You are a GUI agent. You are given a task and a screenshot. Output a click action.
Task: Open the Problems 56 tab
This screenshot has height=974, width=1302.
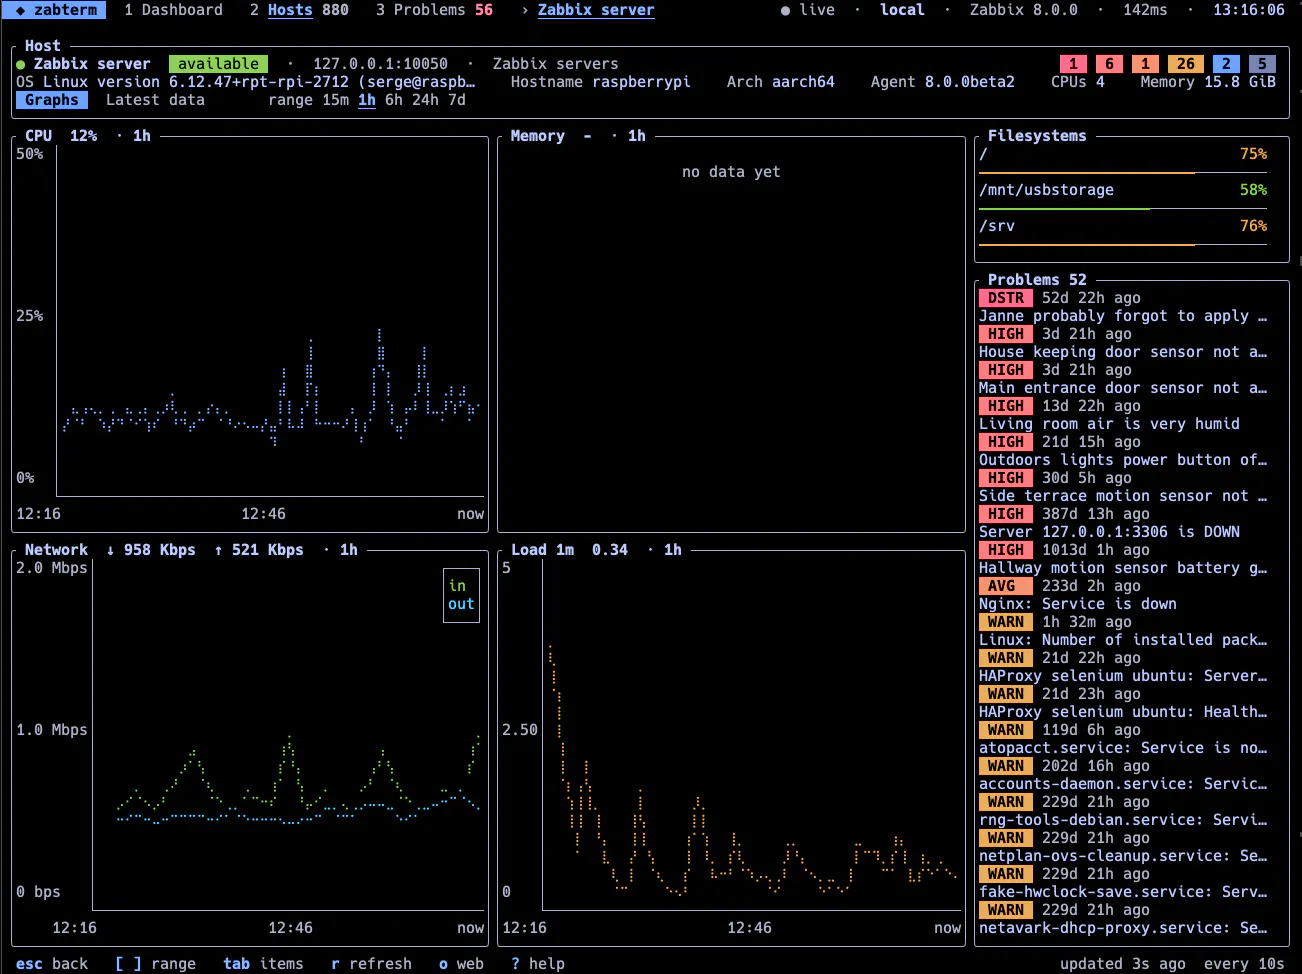pos(434,10)
